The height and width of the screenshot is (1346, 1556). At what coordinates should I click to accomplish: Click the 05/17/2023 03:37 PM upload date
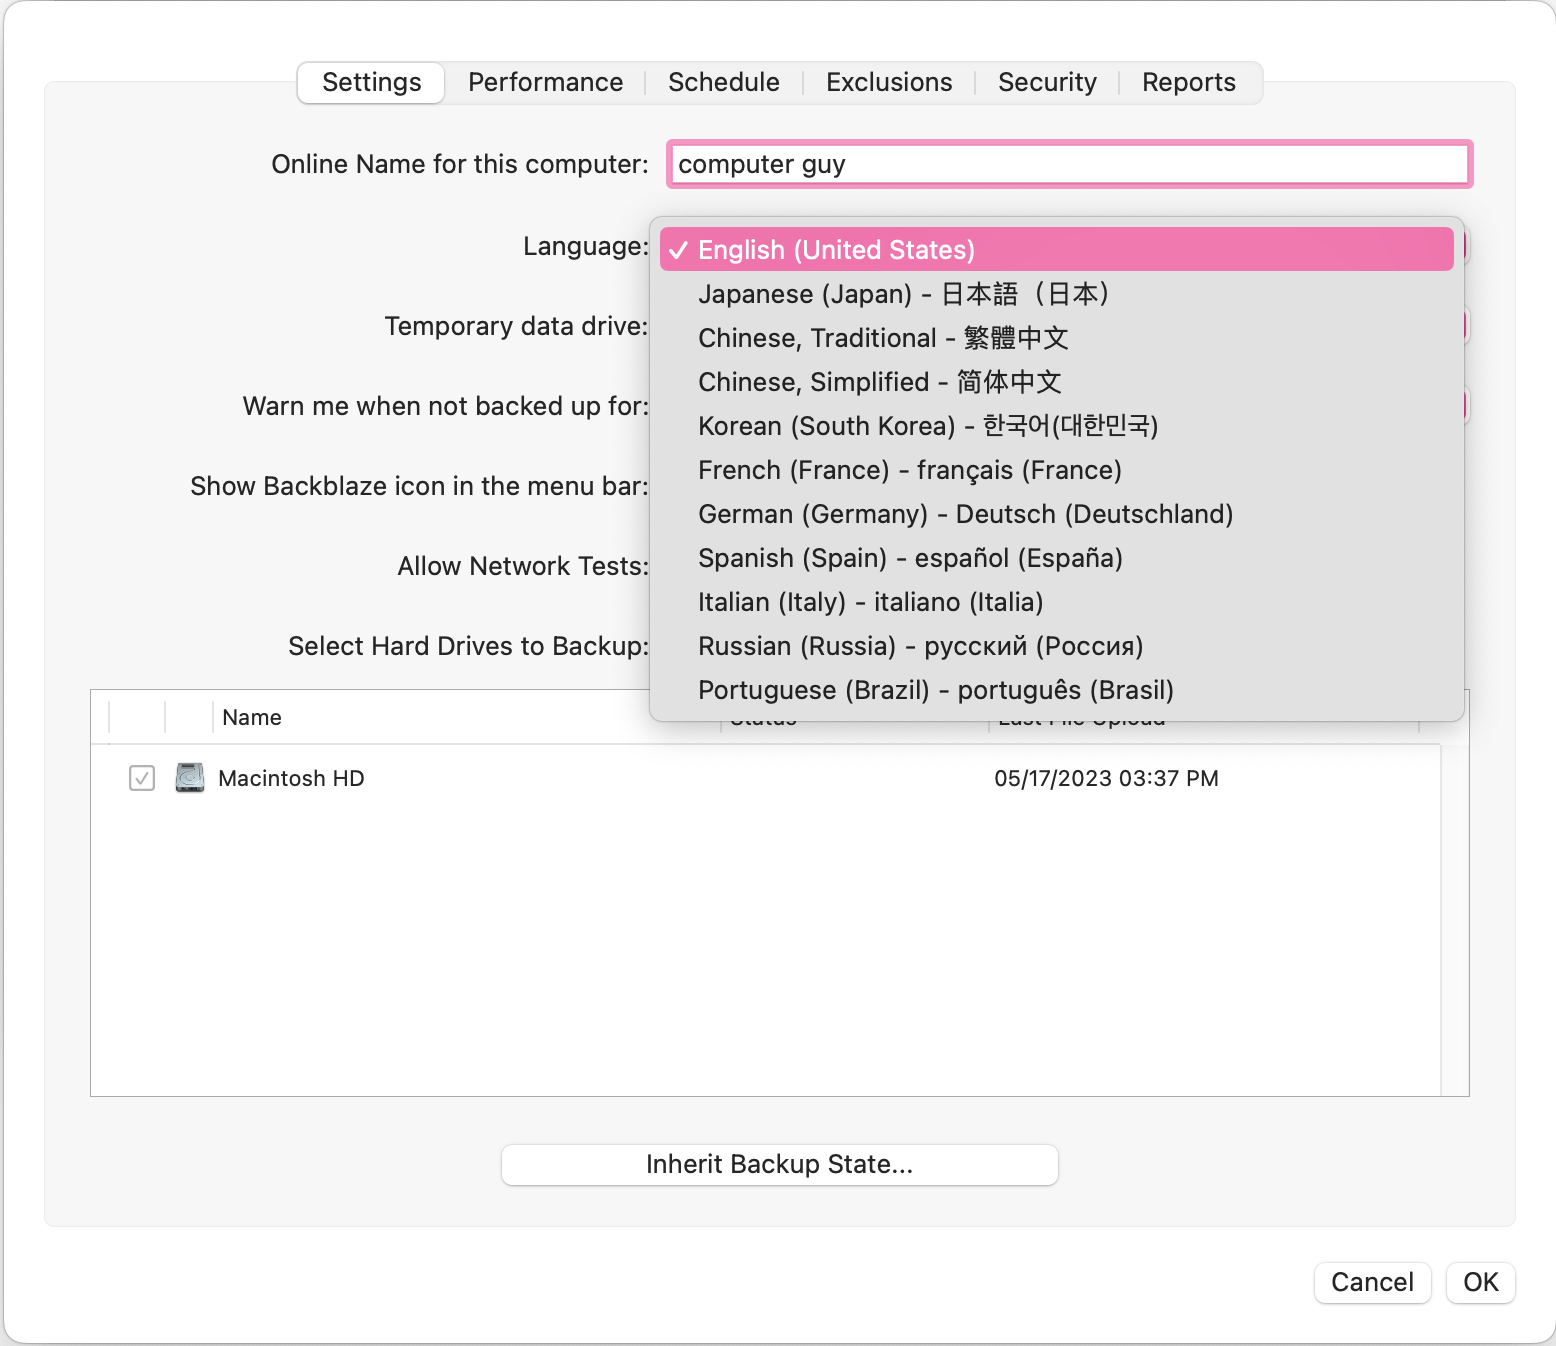point(1106,778)
